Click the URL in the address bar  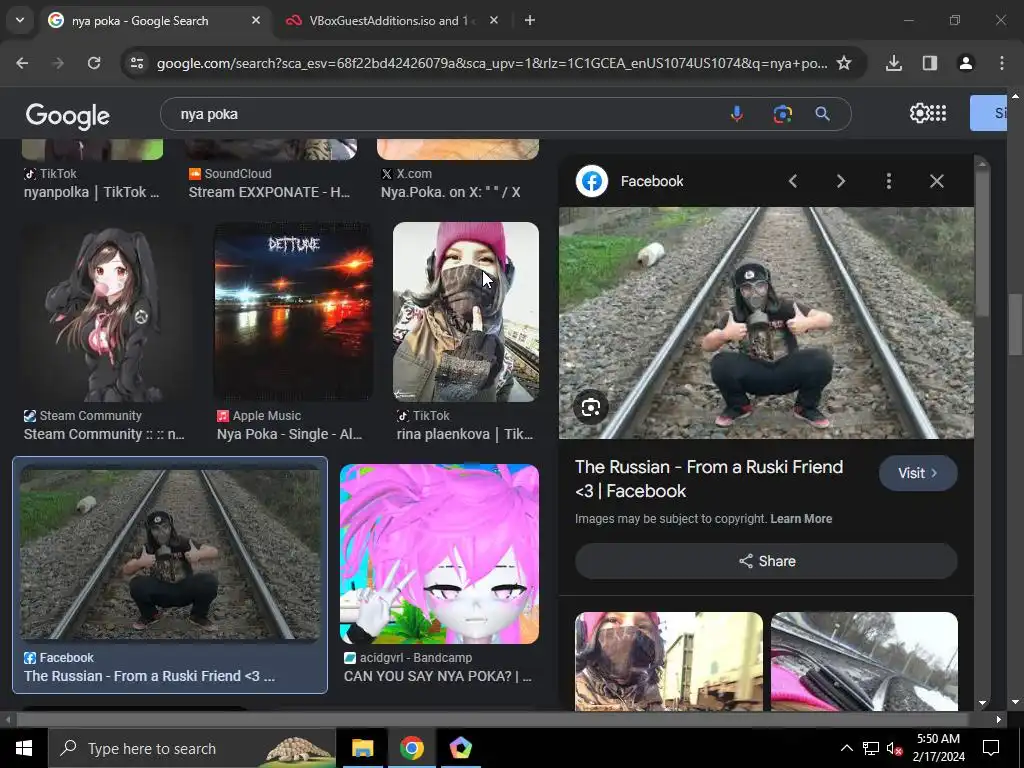(x=492, y=63)
